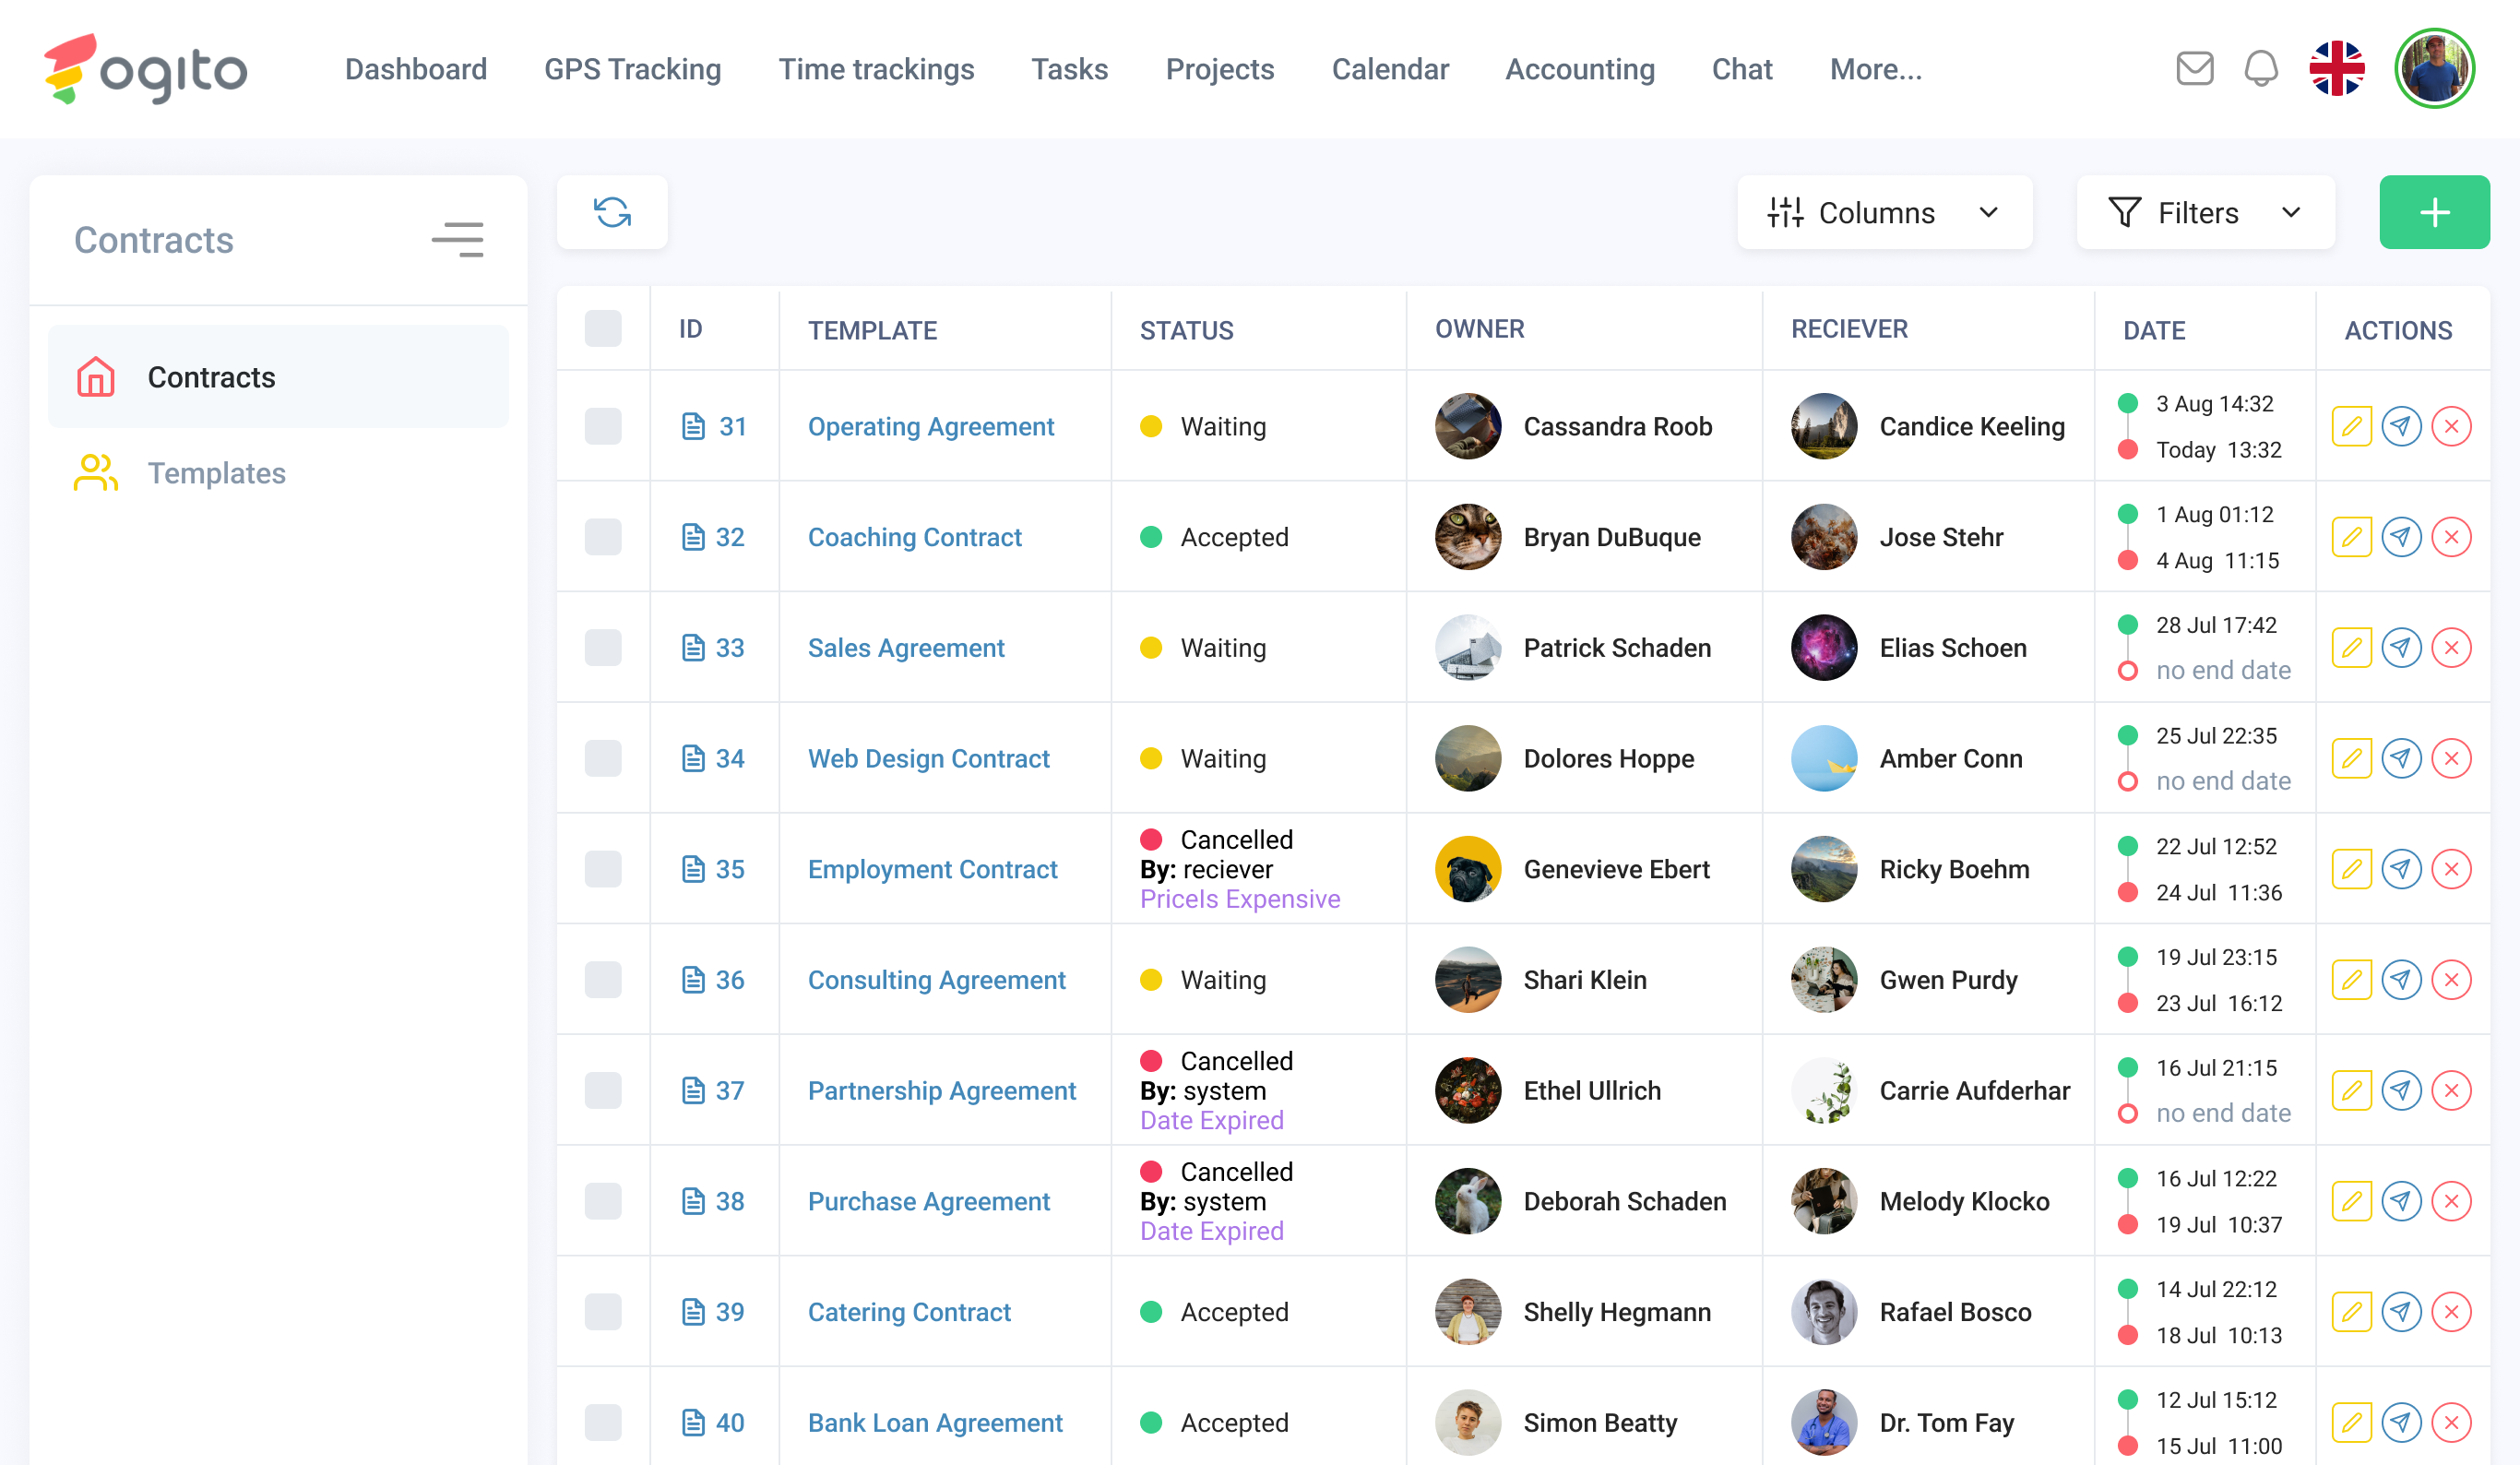Toggle the select-all header checkbox

coord(603,329)
